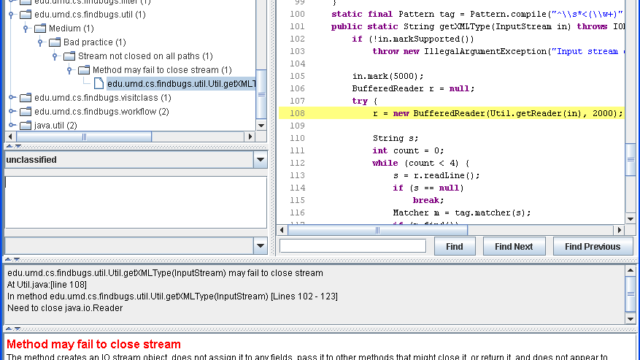The height and width of the screenshot is (360, 640).
Task: Select the Bad practice (1) row
Action: 95,42
